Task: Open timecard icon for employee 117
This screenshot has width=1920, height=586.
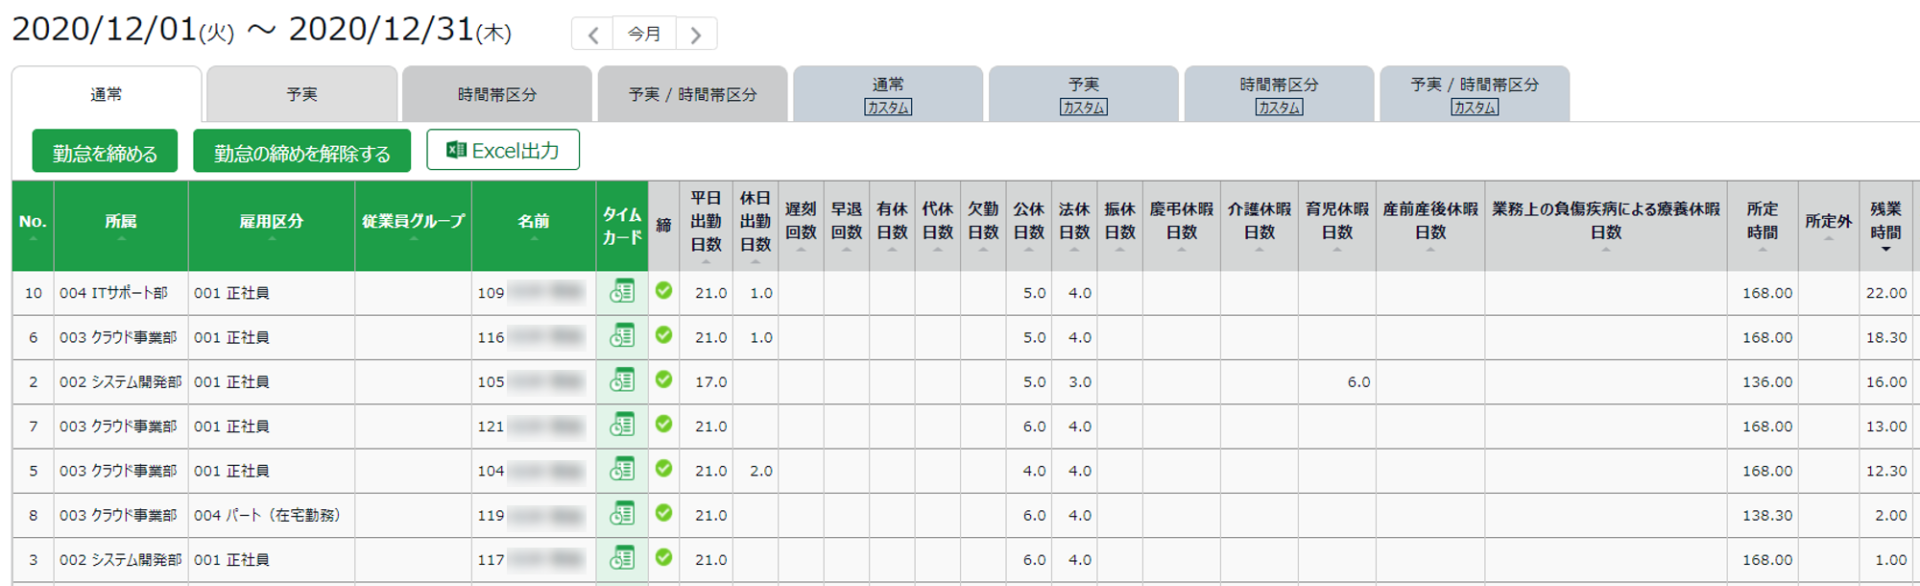Action: [x=622, y=559]
